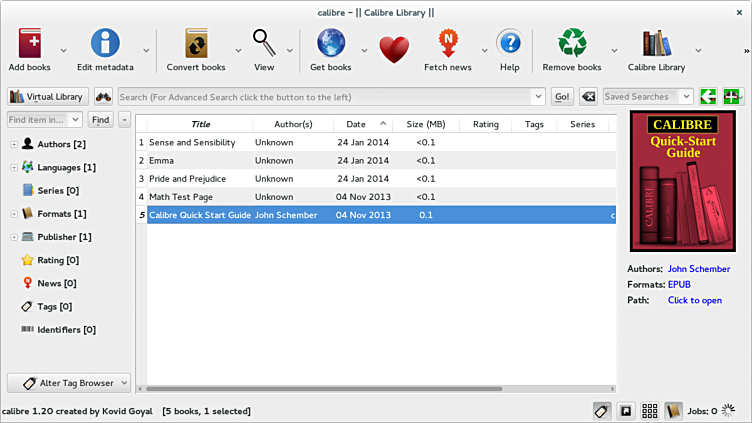Screen dimensions: 752x423
Task: Open Edit metadata from the toolbar
Action: [x=105, y=44]
